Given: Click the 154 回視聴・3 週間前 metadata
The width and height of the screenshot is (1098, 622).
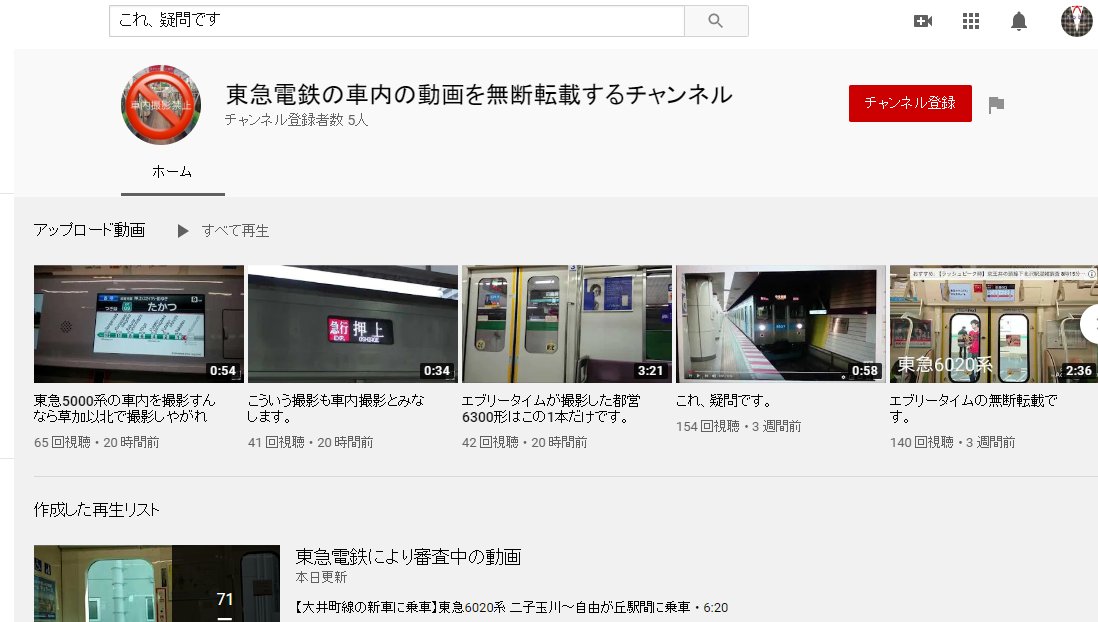Looking at the screenshot, I should coord(739,426).
